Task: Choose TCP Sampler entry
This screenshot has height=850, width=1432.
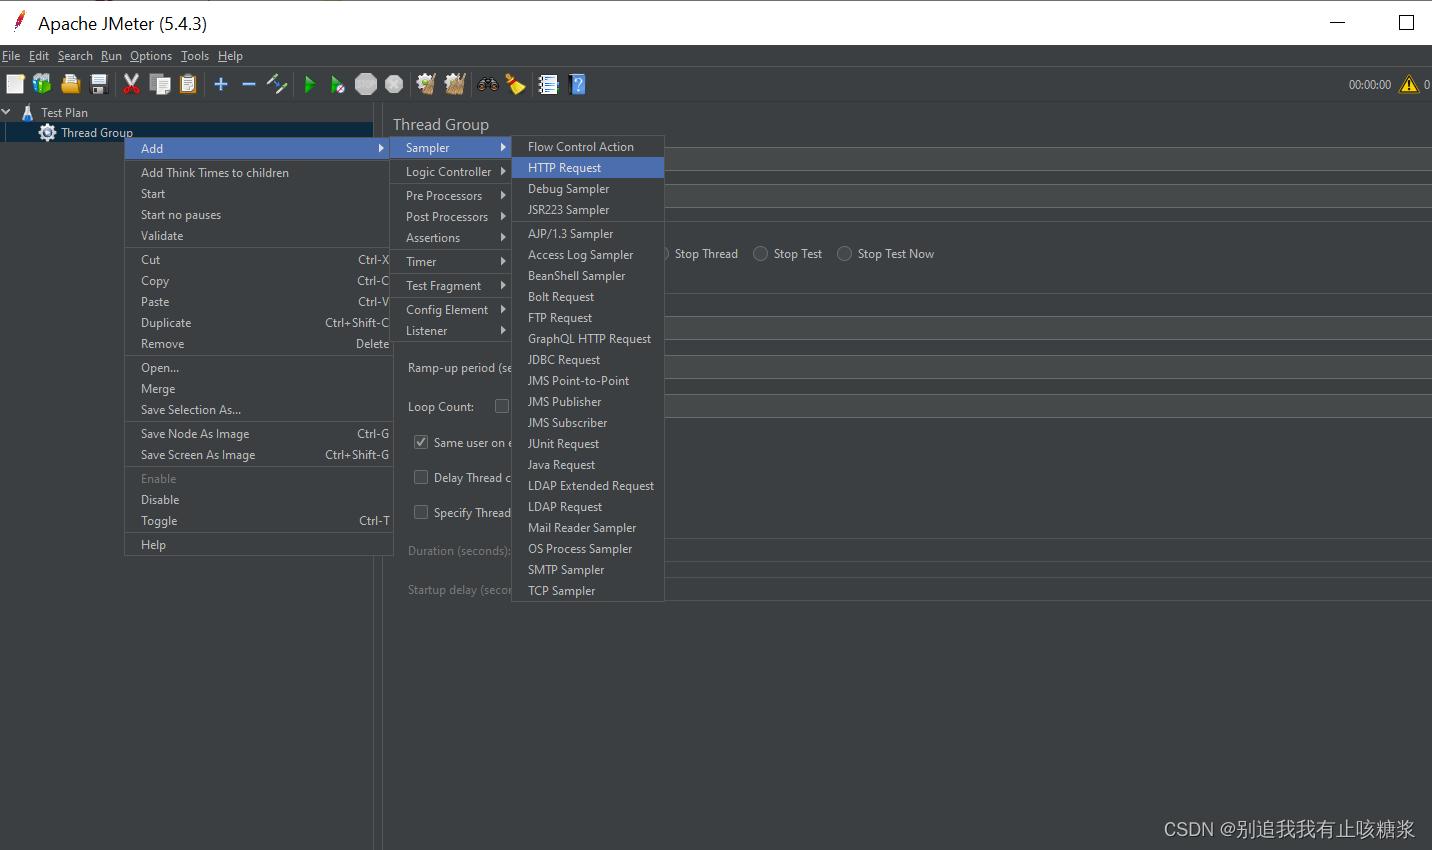Action: tap(588, 590)
